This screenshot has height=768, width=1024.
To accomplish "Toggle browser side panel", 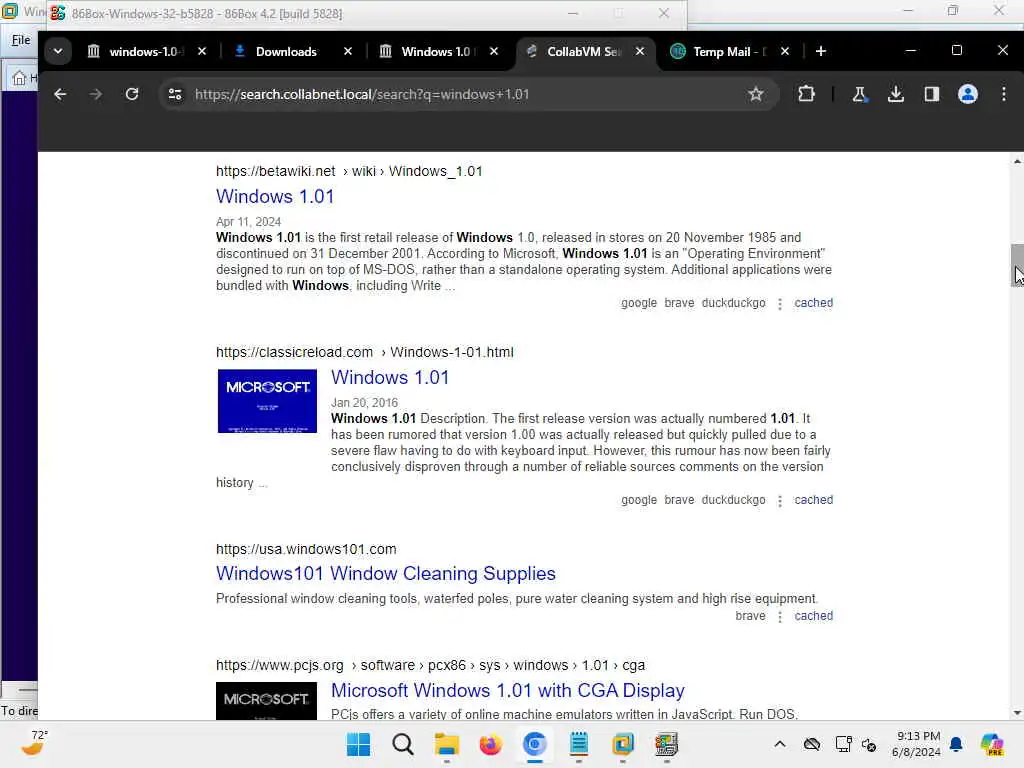I will [932, 94].
